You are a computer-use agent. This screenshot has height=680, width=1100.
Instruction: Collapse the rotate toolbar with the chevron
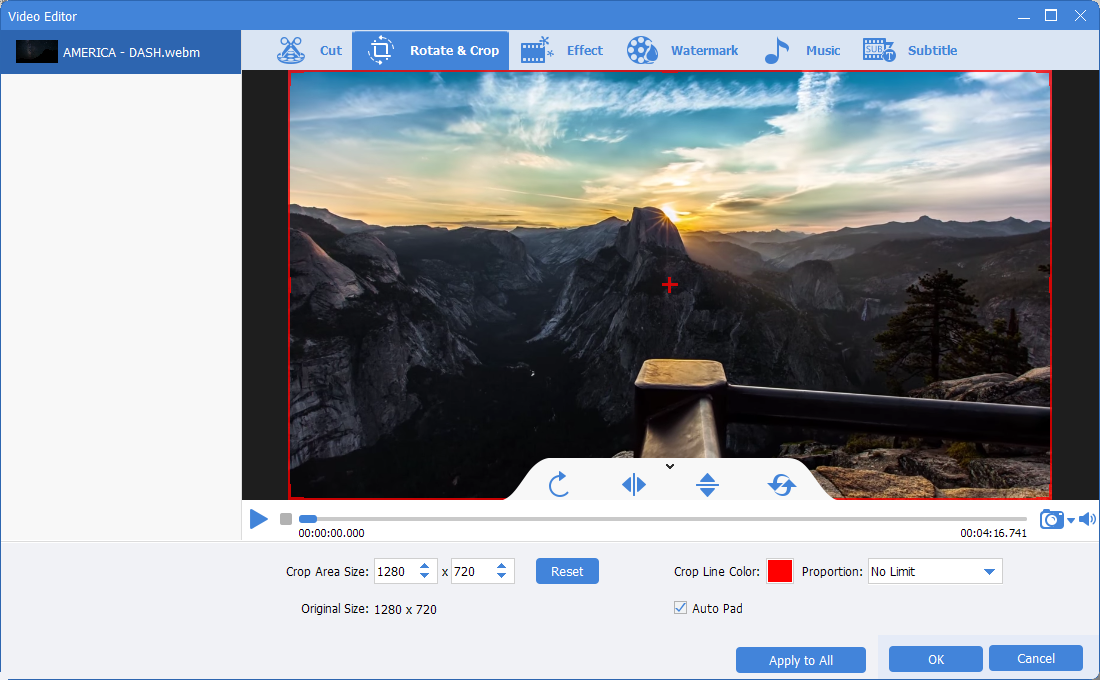point(670,466)
